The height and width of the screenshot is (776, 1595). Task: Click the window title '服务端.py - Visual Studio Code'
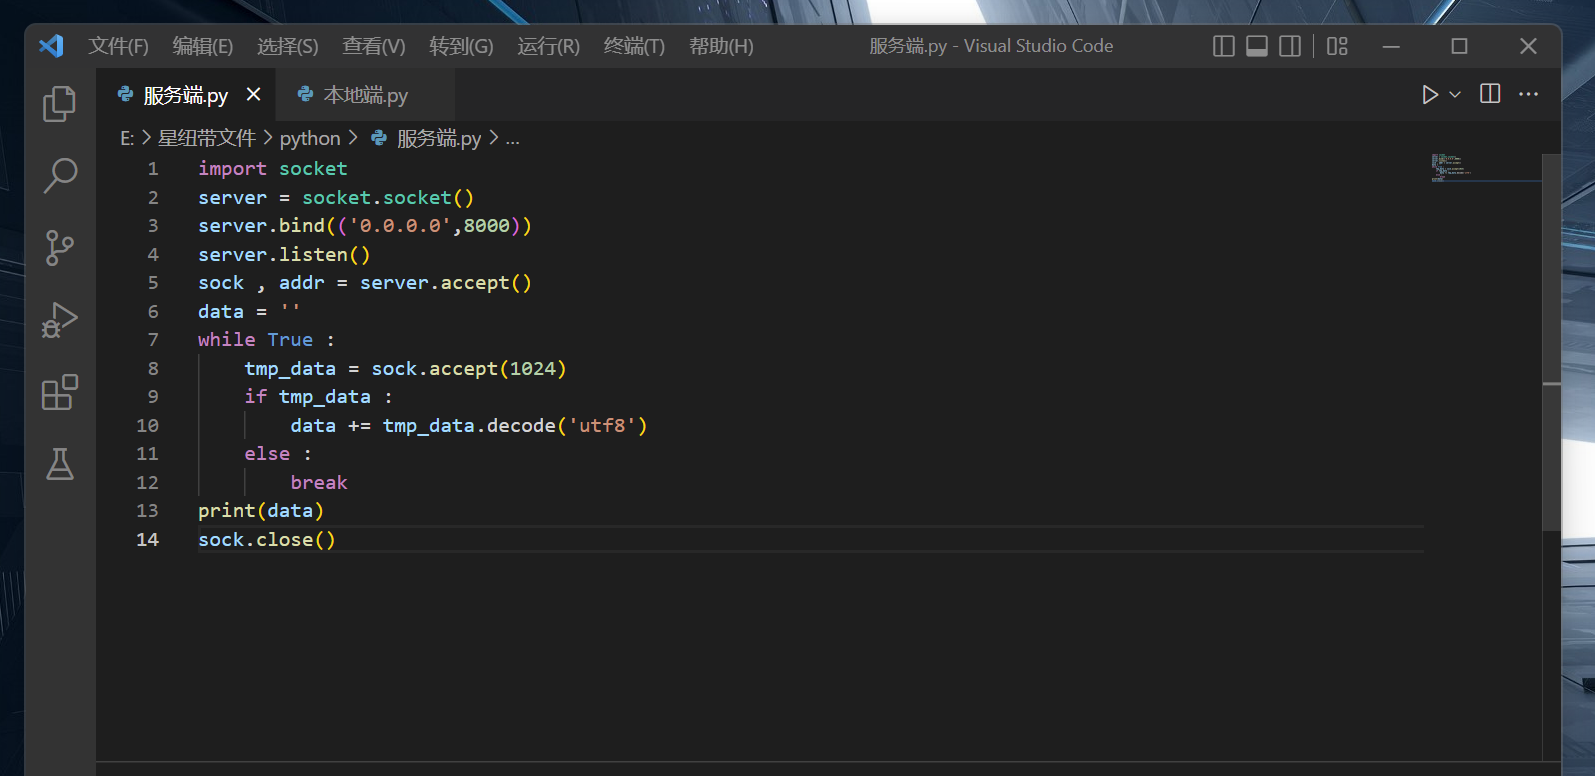(991, 46)
